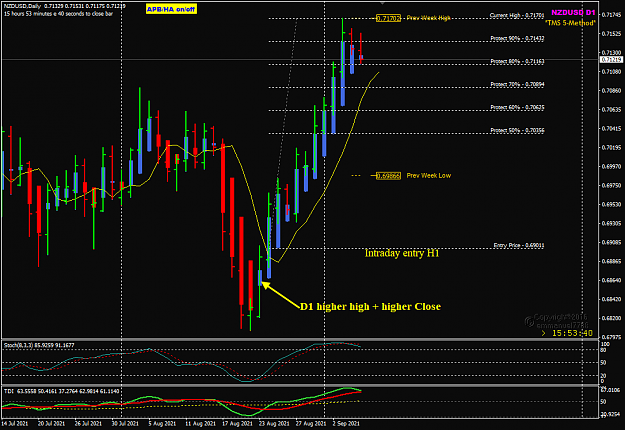
Task: Click the 0.71745 price axis label
Action: click(612, 15)
